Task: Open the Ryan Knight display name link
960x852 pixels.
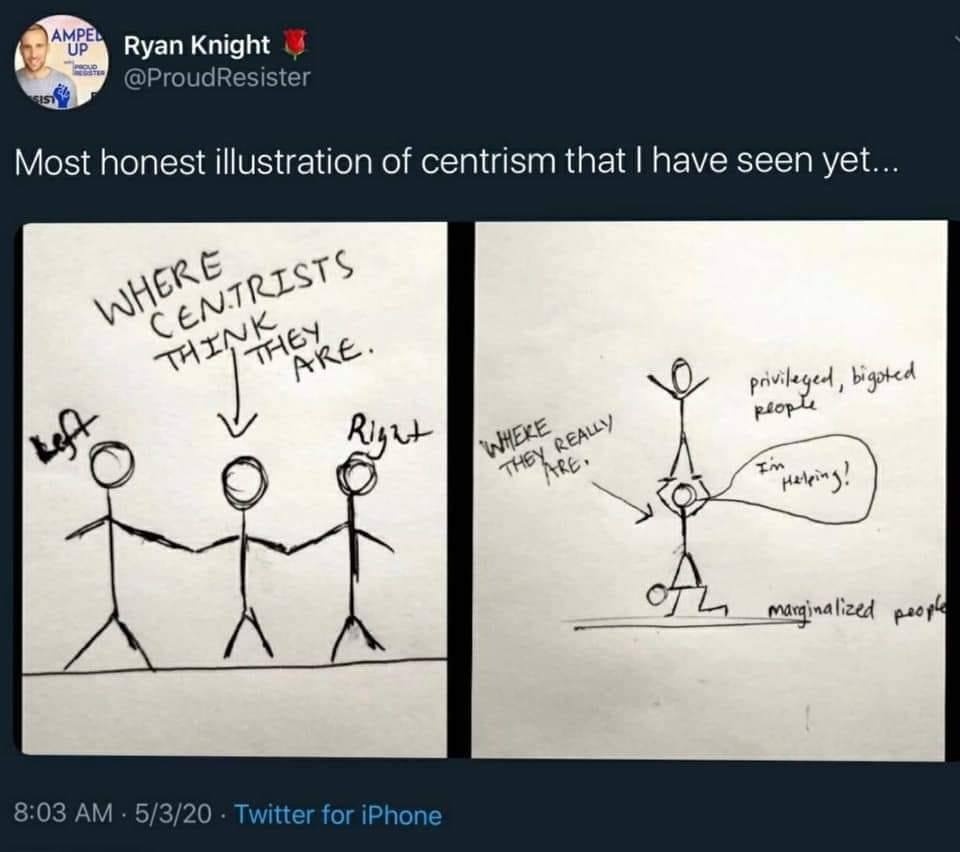Action: pyautogui.click(x=197, y=45)
